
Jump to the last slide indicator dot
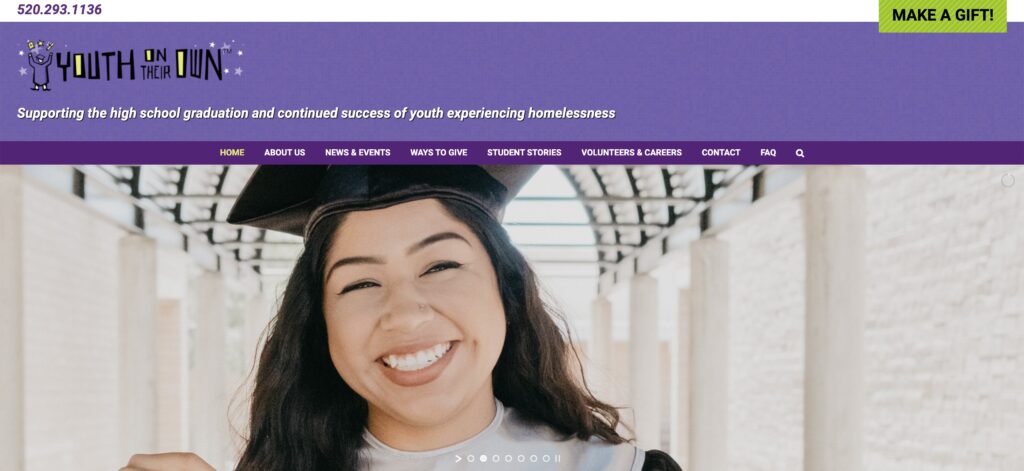[x=546, y=459]
